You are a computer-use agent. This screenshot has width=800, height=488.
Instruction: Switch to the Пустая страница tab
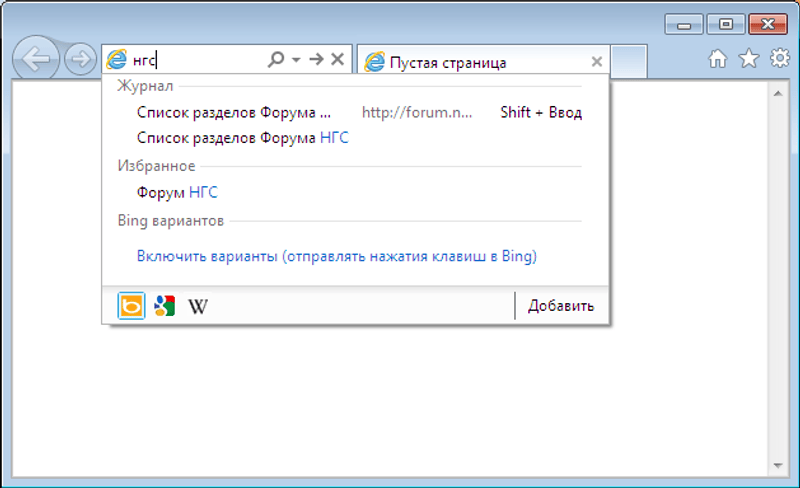tap(470, 62)
